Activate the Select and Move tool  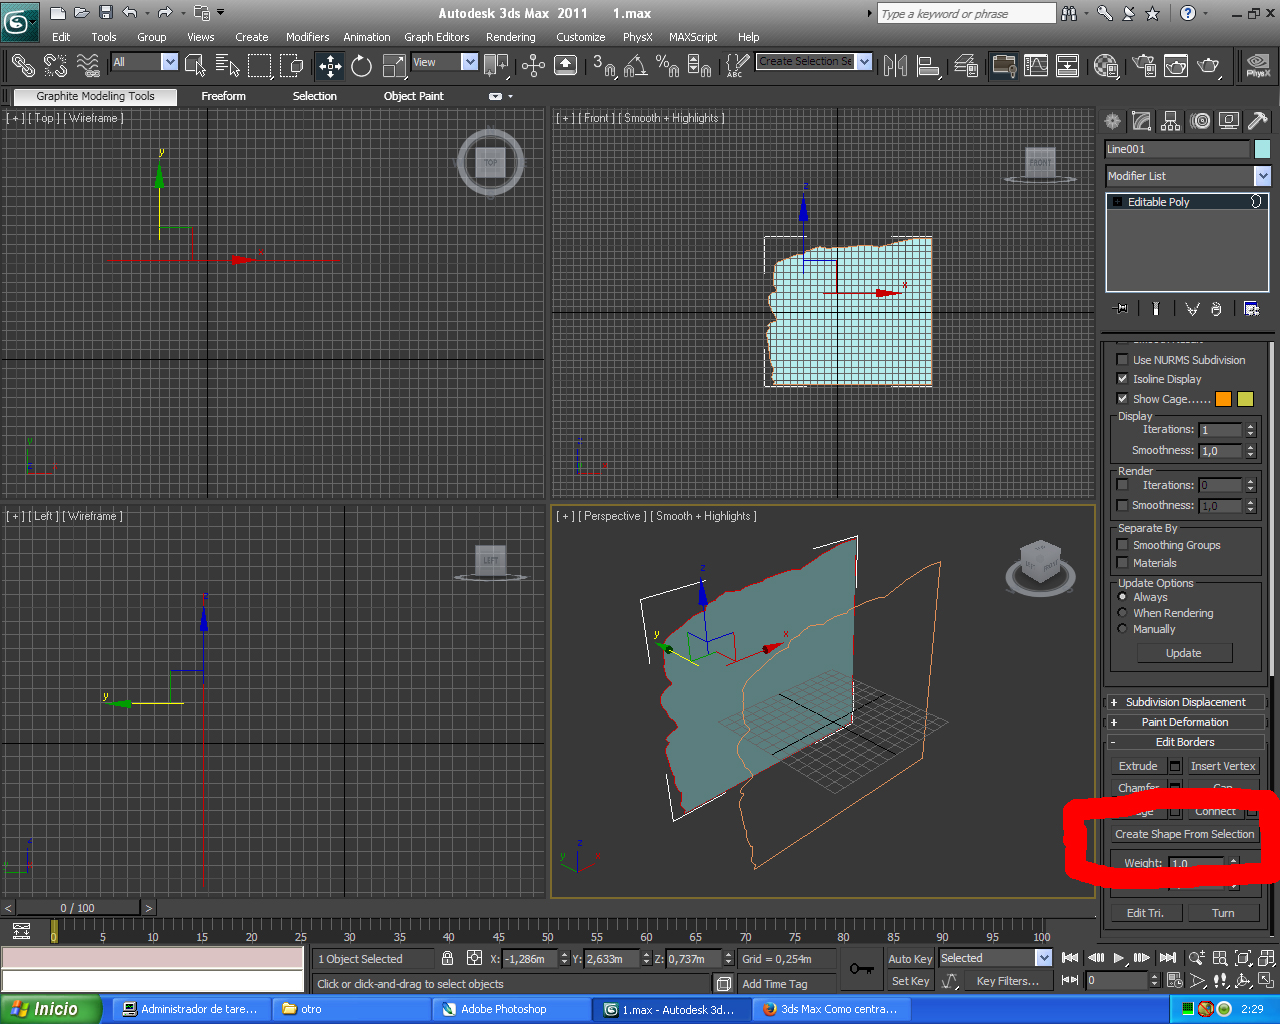(330, 66)
